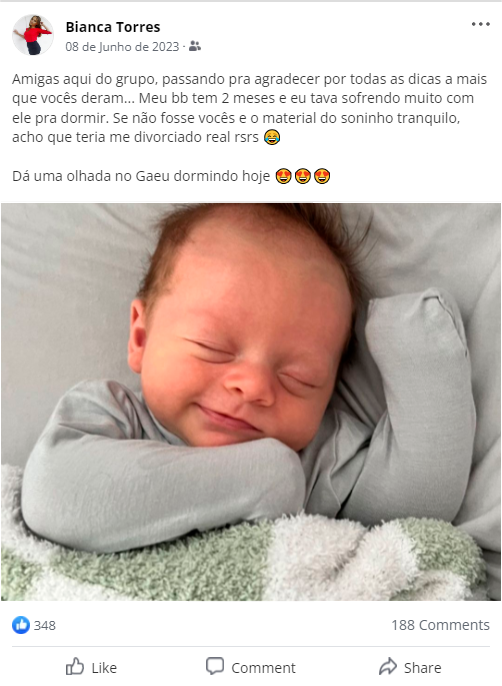Click the blue thumbs-up reaction icon
The height and width of the screenshot is (686, 502).
point(21,625)
